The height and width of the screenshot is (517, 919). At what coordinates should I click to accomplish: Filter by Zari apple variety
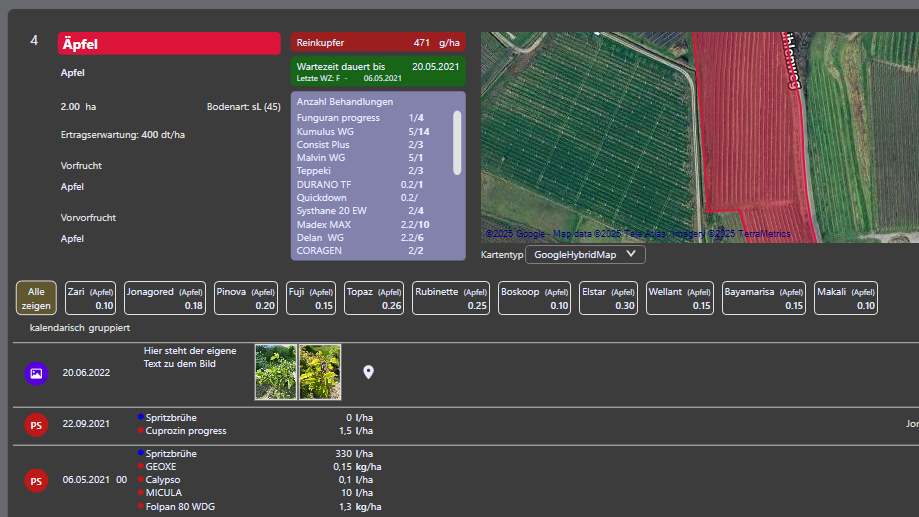tap(90, 298)
